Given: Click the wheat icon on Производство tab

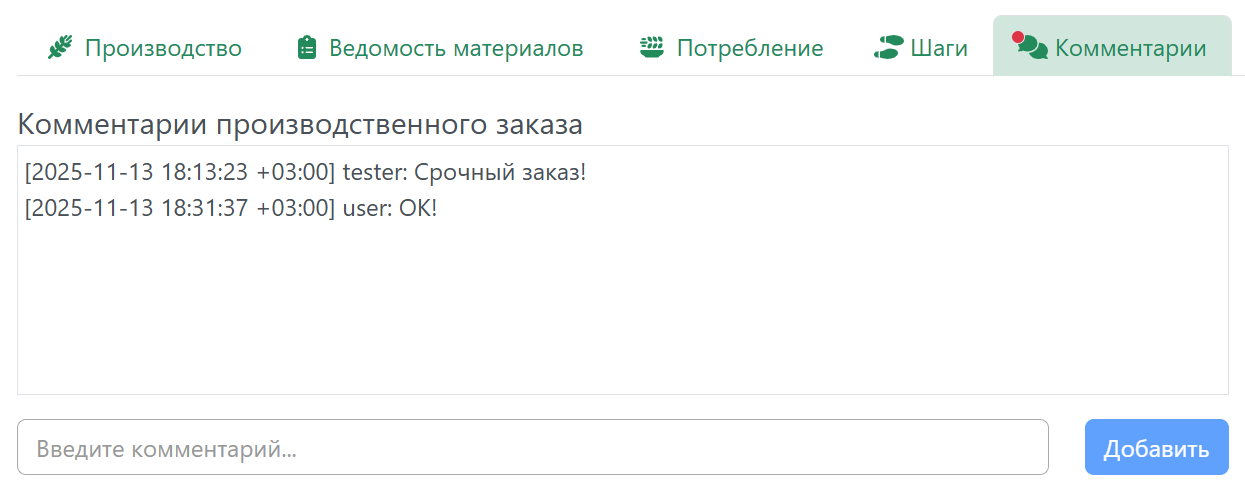Looking at the screenshot, I should (60, 48).
